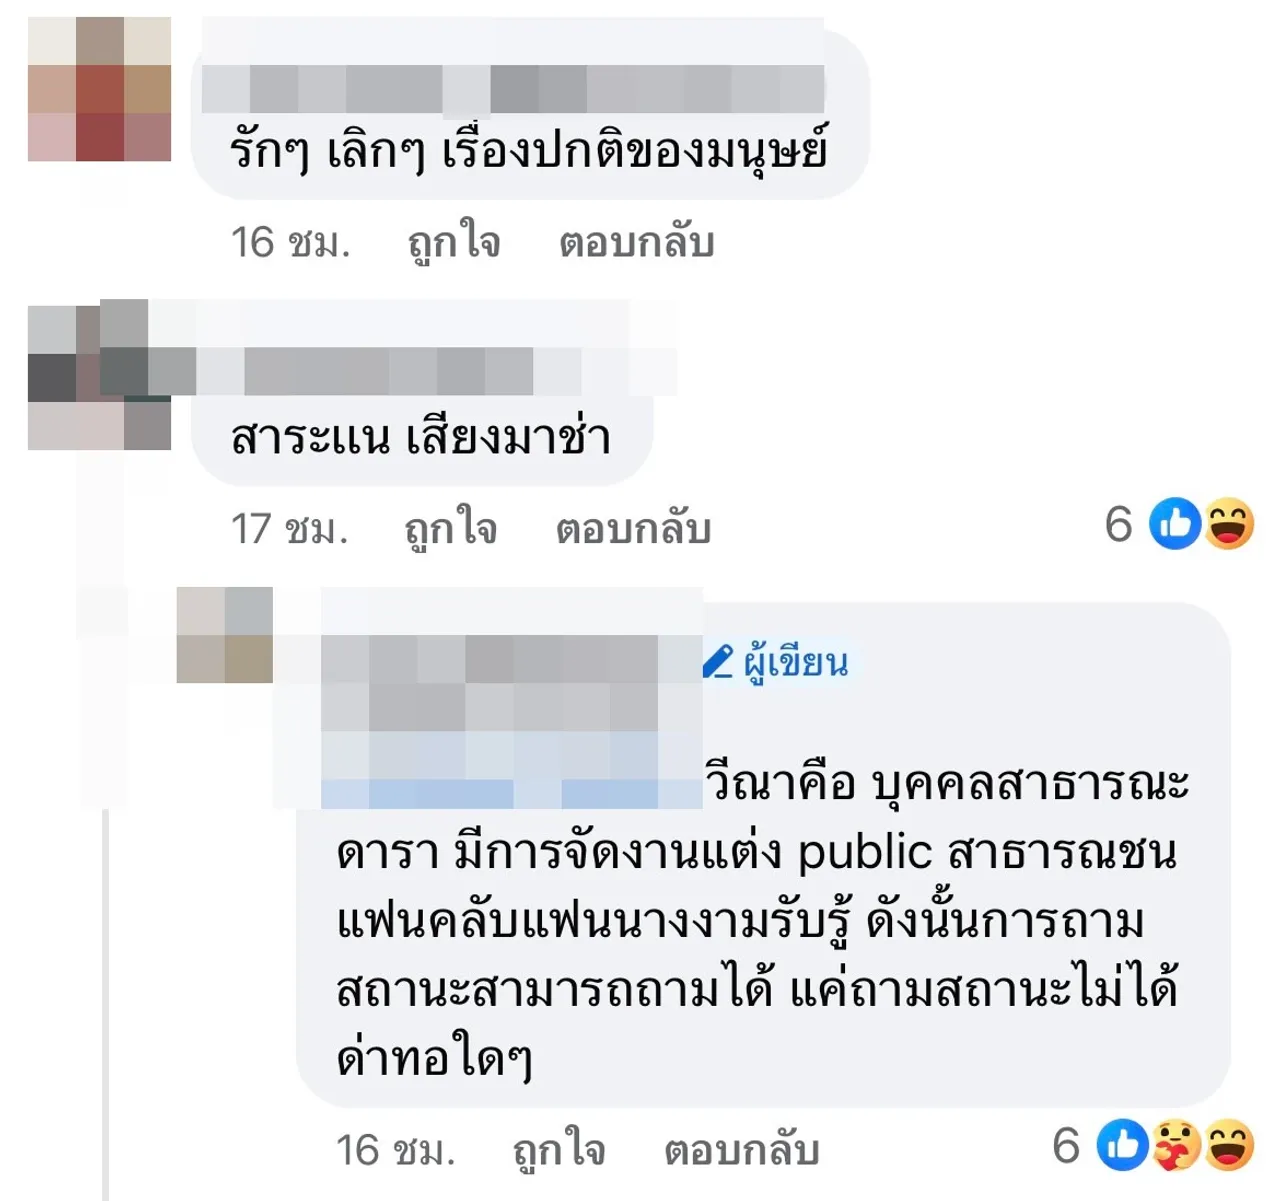Click the 17 ชม. timestamp link
Image resolution: width=1280 pixels, height=1201 pixels.
(290, 528)
